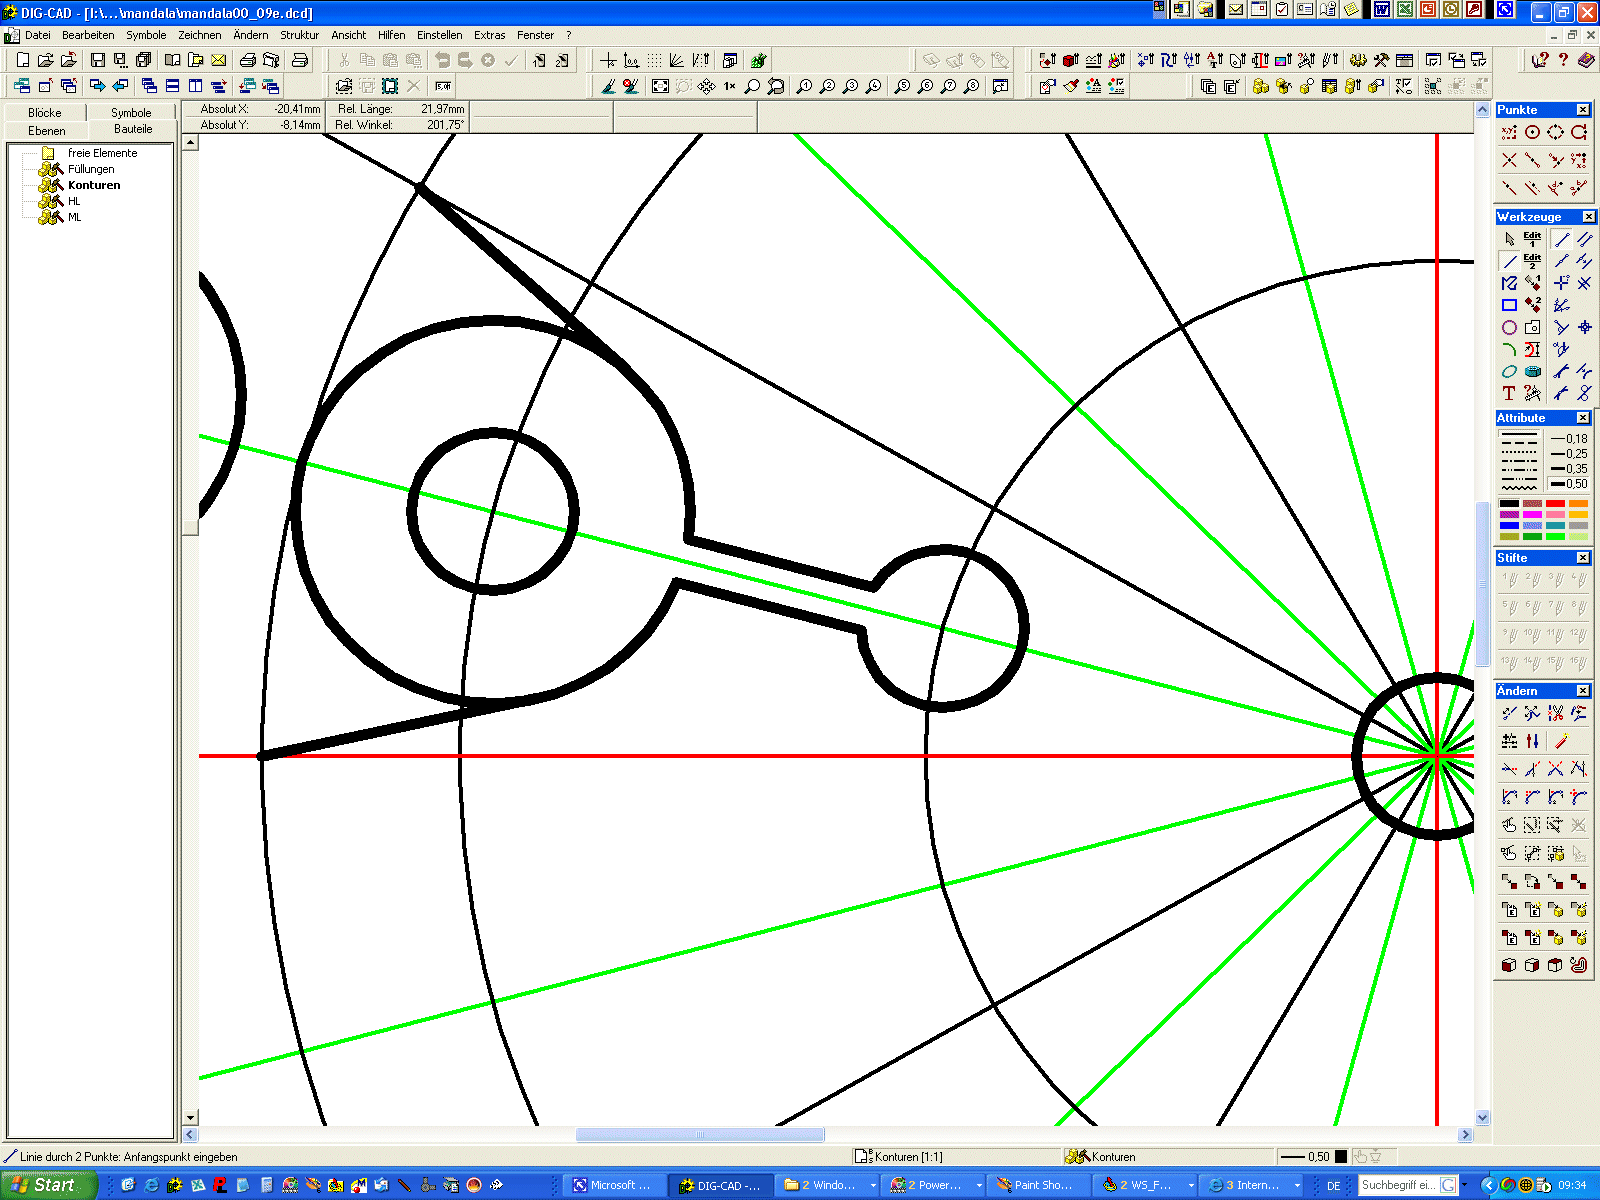Set line width to 0,25
The width and height of the screenshot is (1600, 1200).
pos(1569,454)
